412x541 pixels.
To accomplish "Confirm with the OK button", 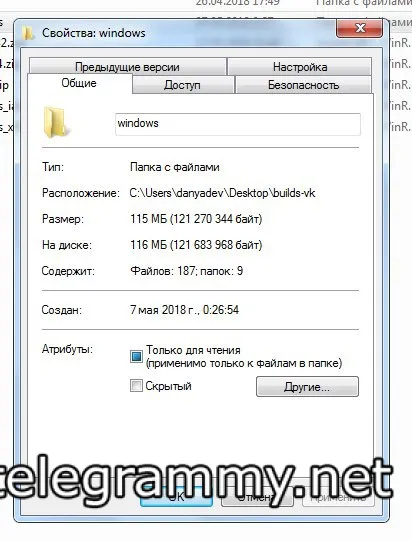I will point(177,497).
